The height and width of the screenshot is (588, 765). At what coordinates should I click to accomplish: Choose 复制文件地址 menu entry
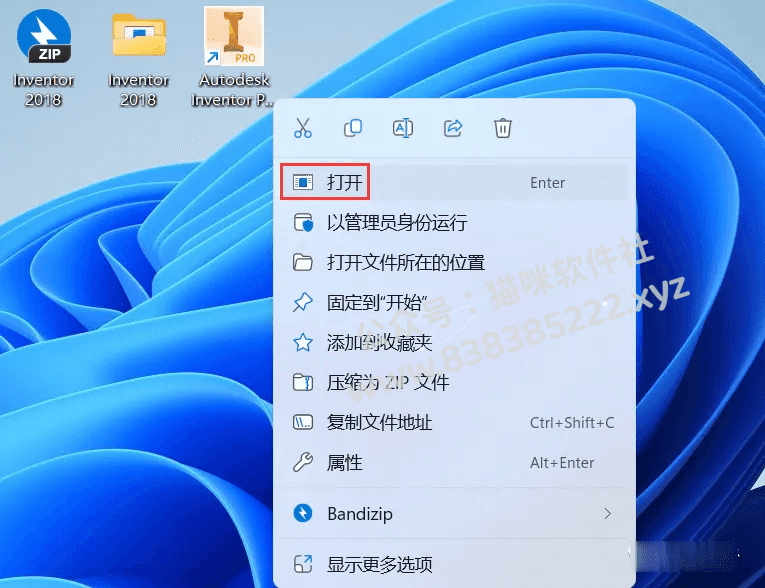454,423
